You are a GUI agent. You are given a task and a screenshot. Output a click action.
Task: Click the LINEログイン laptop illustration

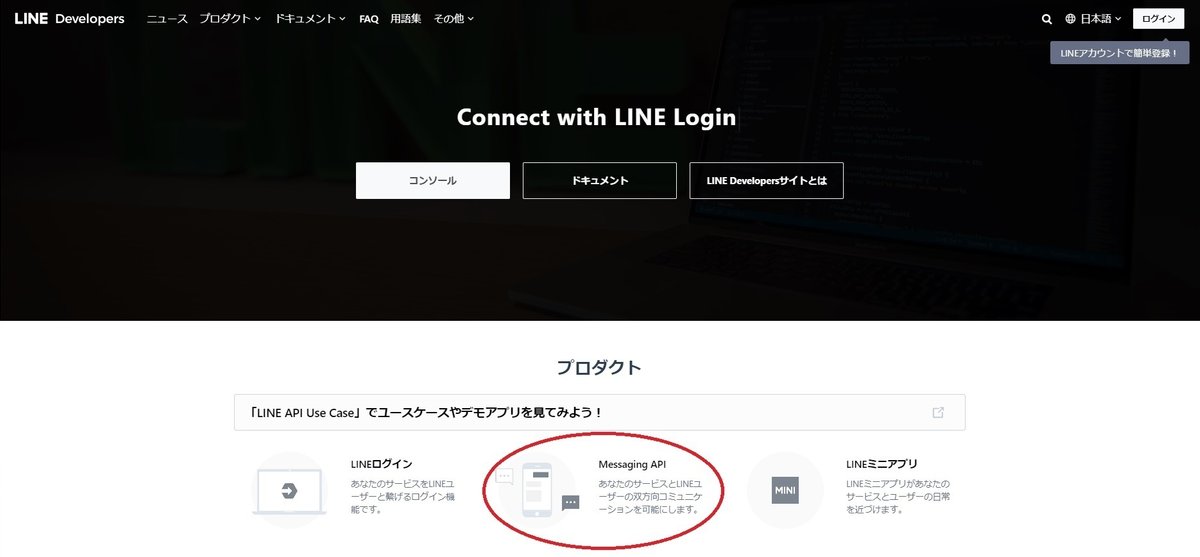(289, 490)
